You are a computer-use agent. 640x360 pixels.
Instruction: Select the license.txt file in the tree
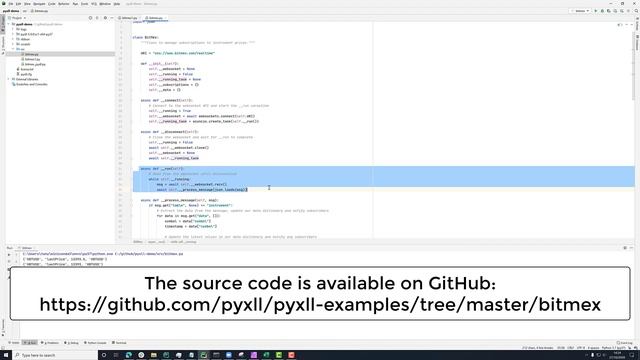pyautogui.click(x=25, y=69)
